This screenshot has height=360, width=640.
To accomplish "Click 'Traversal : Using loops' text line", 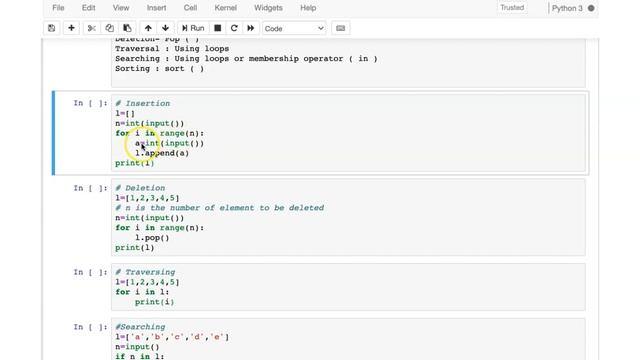I will coord(172,49).
